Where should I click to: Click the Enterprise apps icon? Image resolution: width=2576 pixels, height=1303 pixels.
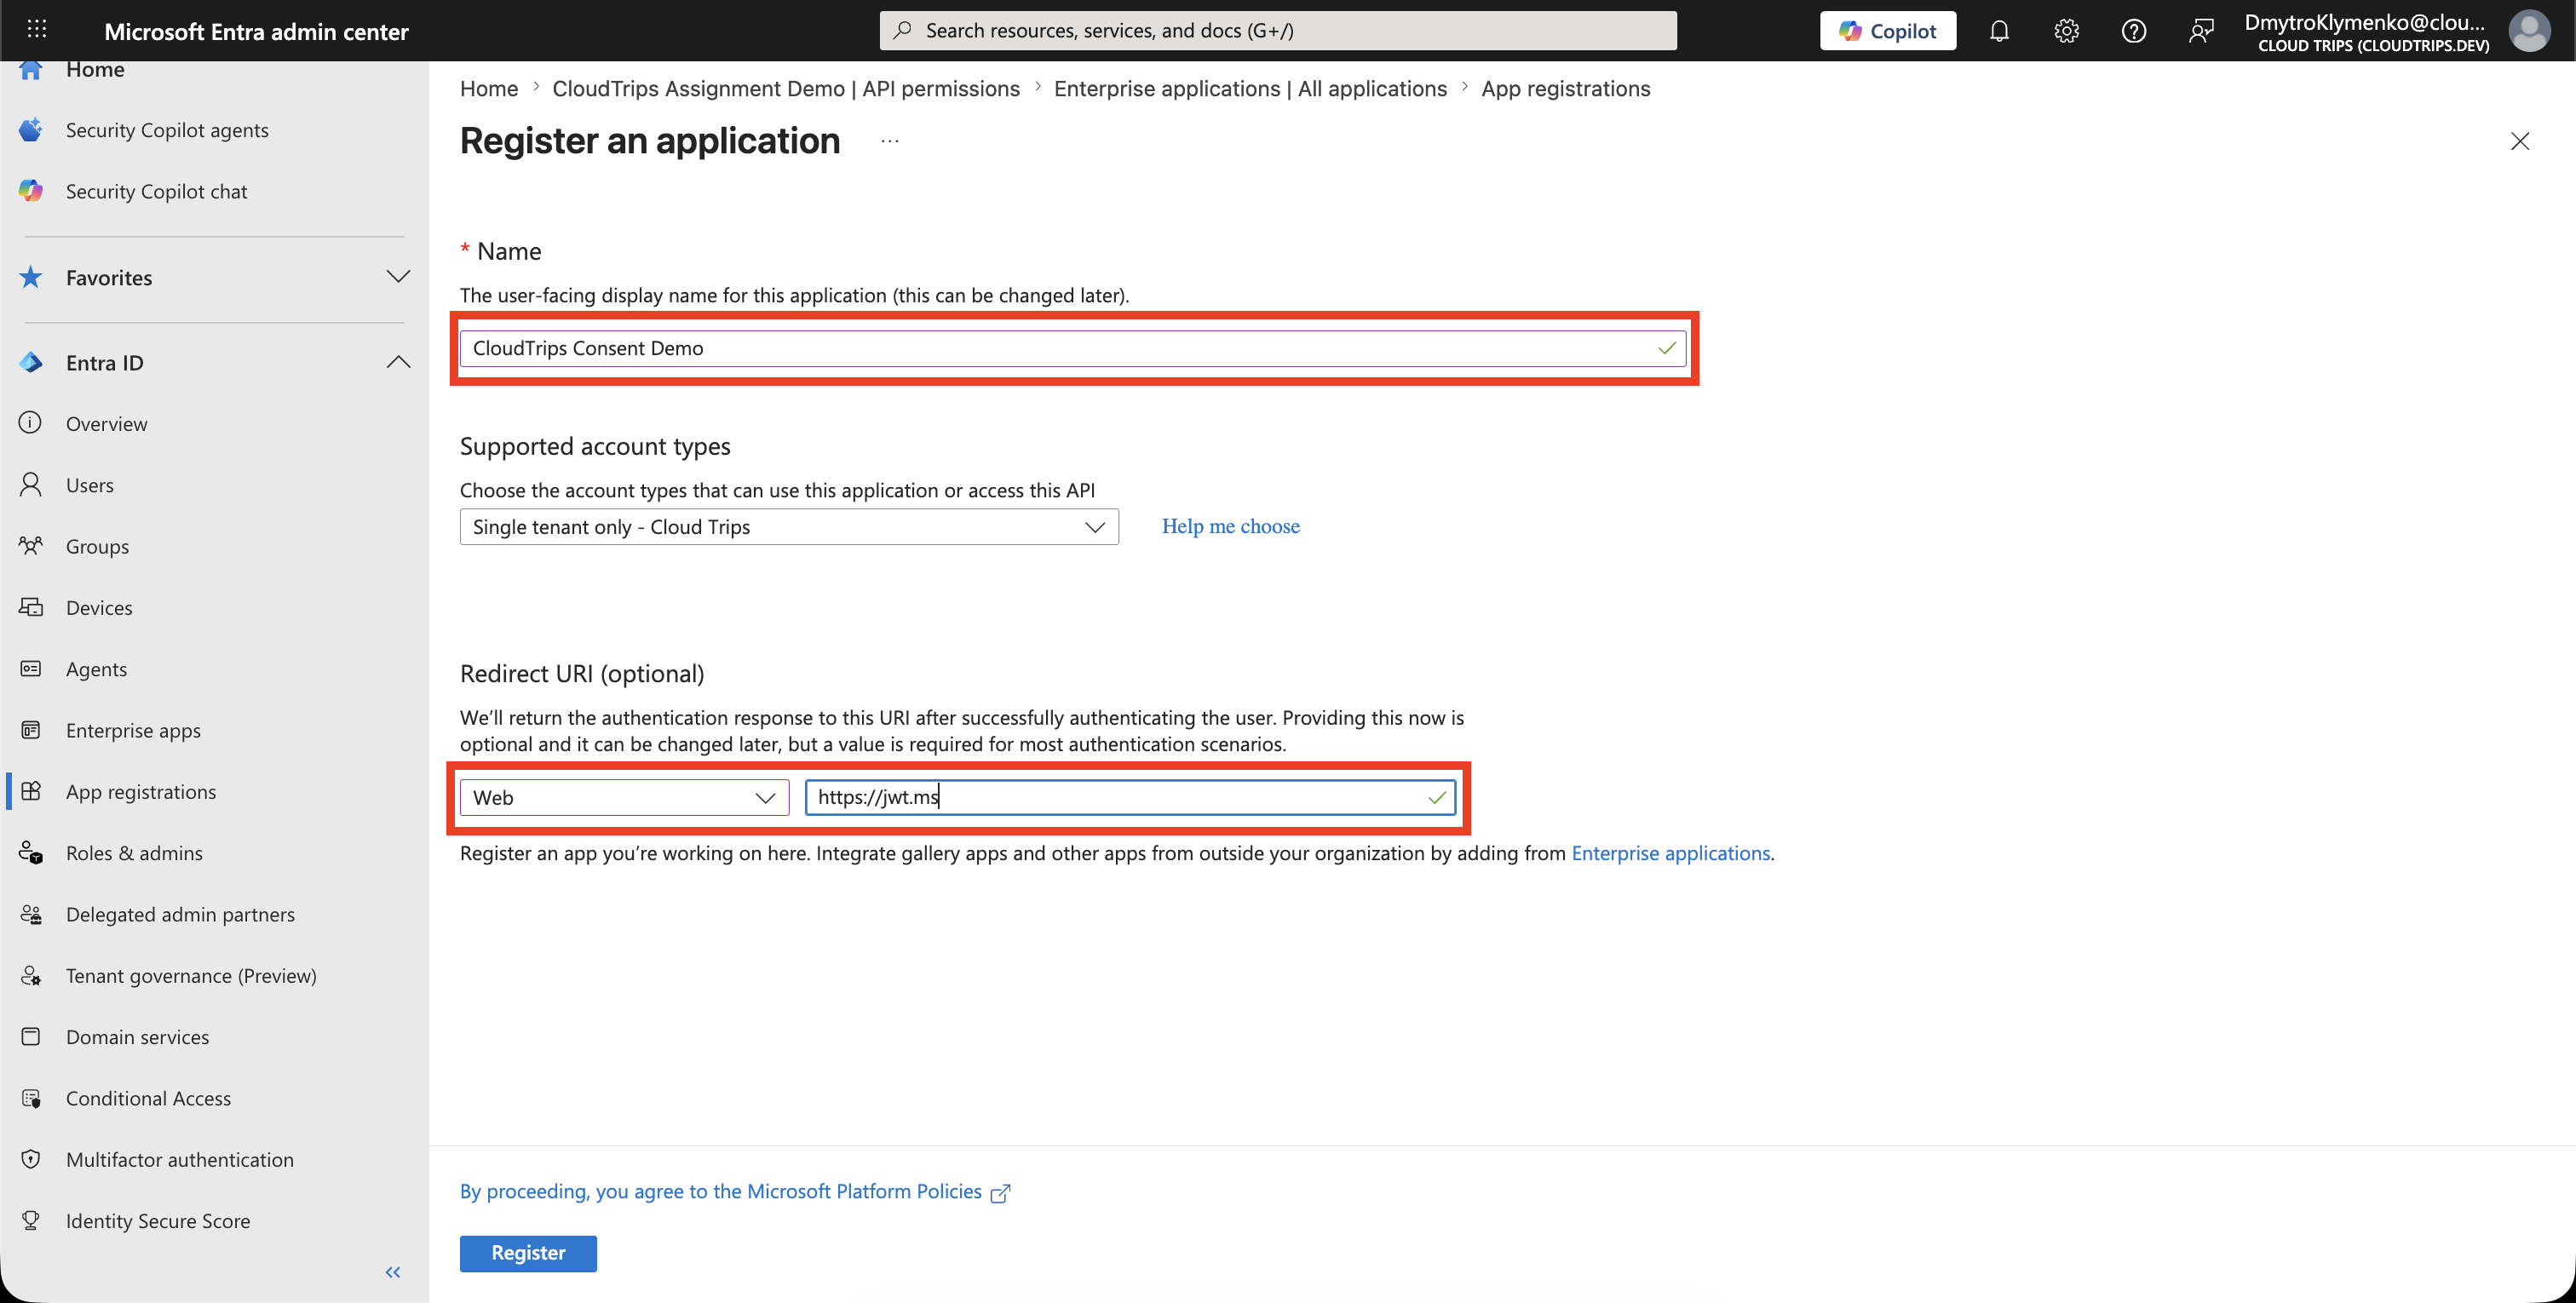tap(31, 730)
